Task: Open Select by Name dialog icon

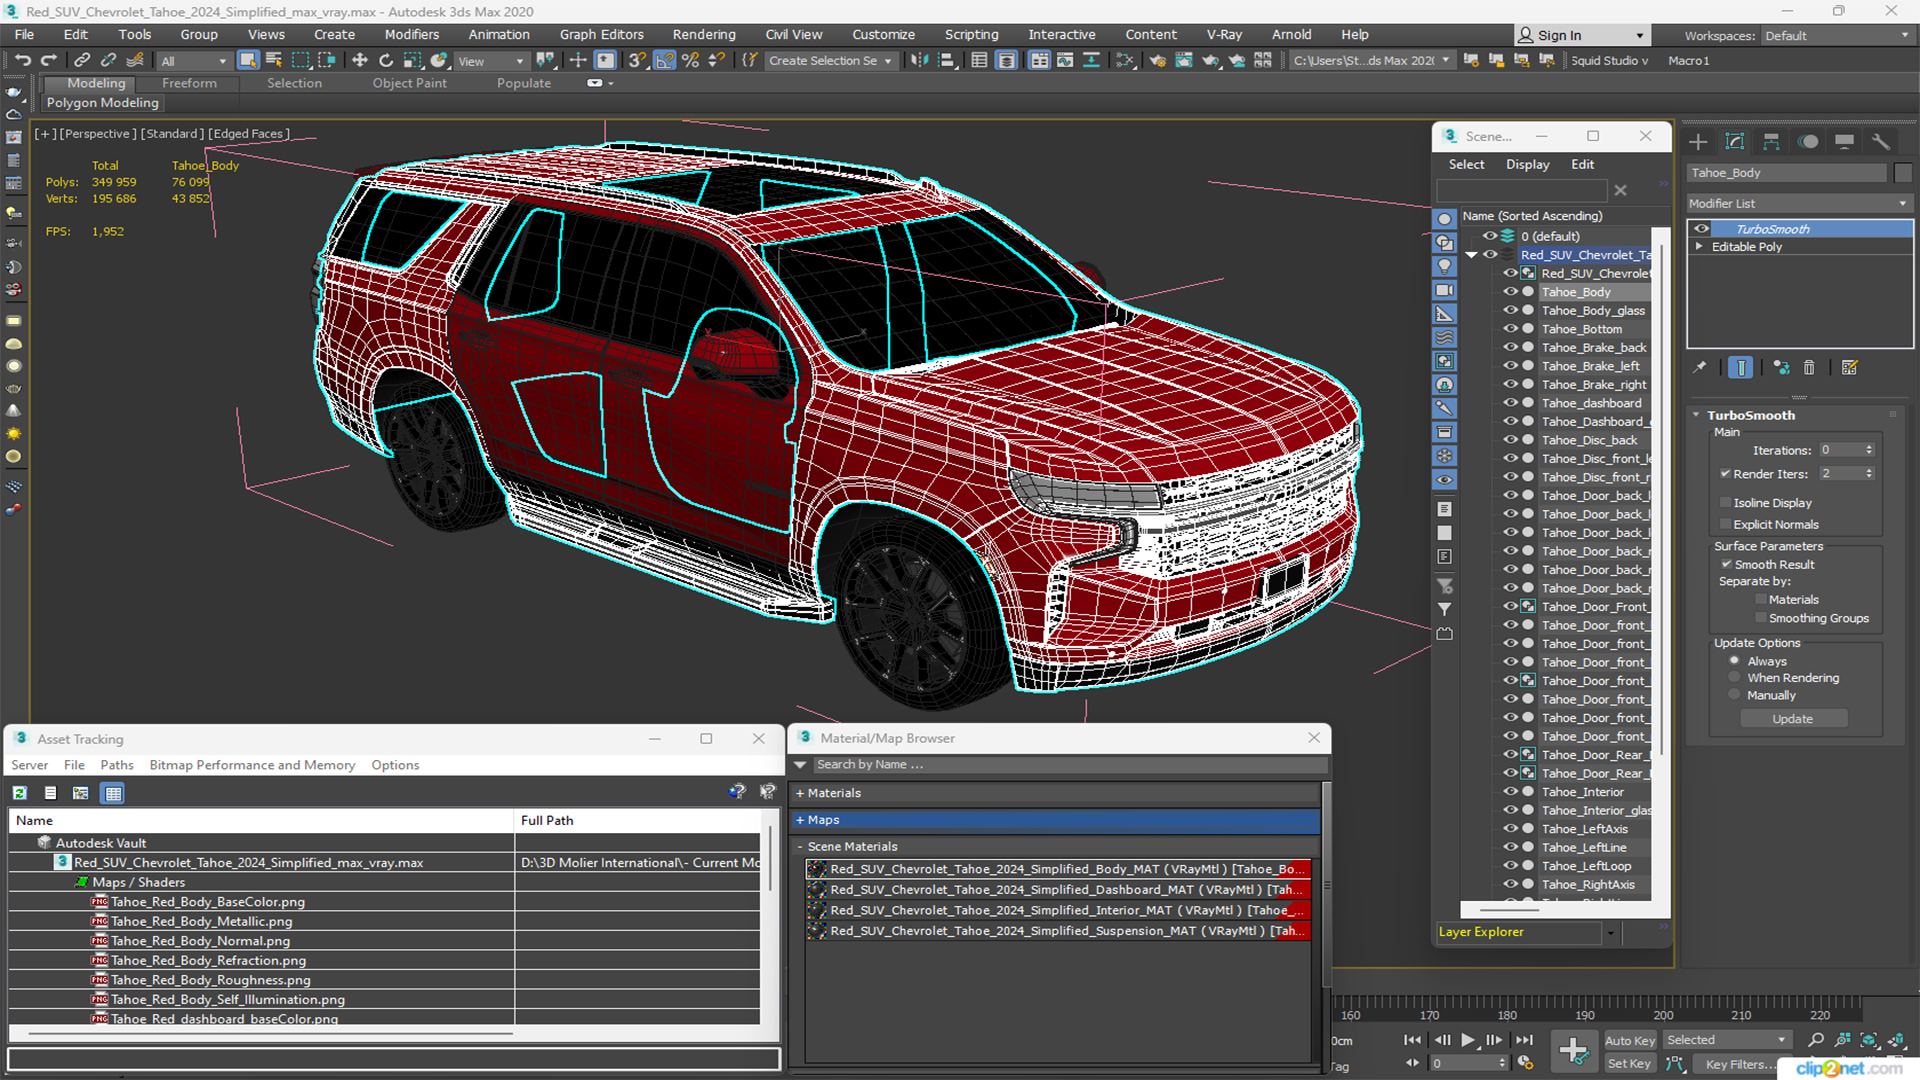Action: [x=274, y=61]
